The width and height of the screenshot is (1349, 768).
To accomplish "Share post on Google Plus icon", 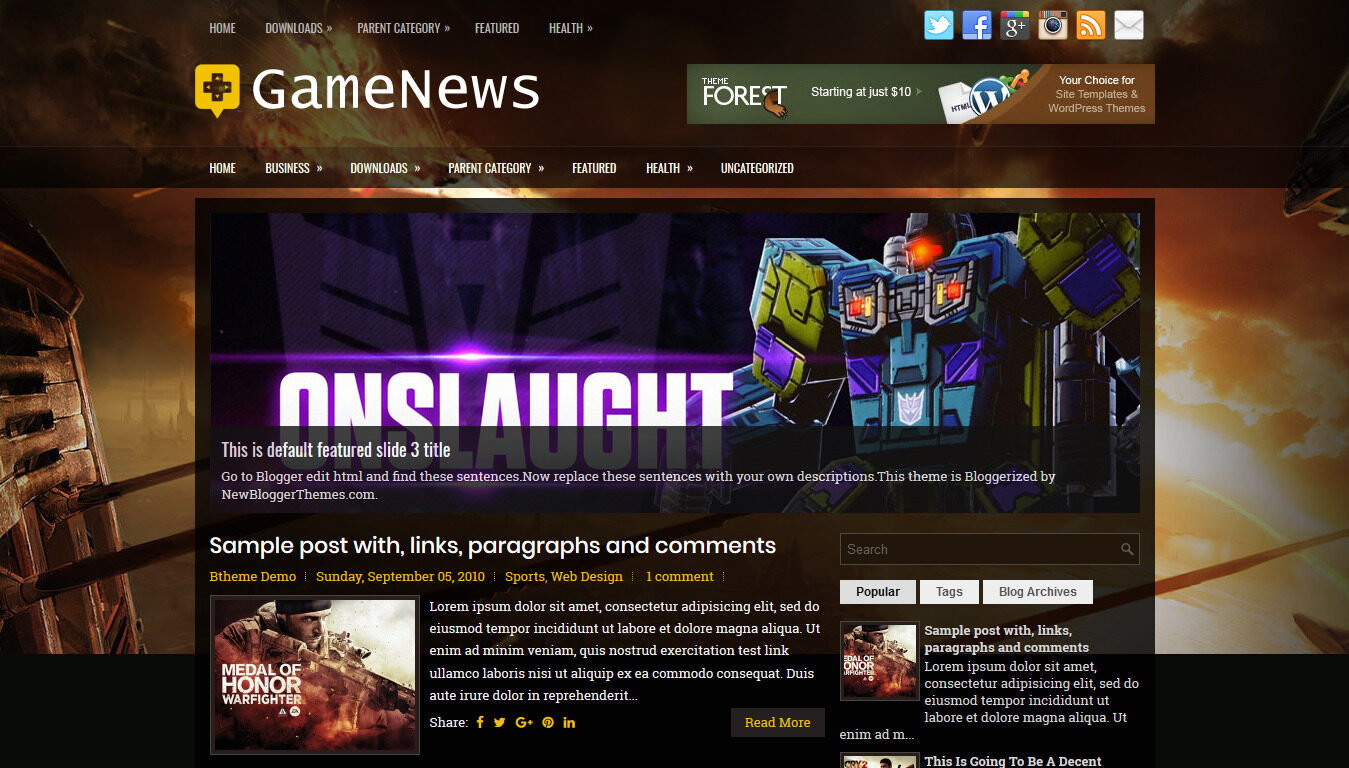I will 524,722.
